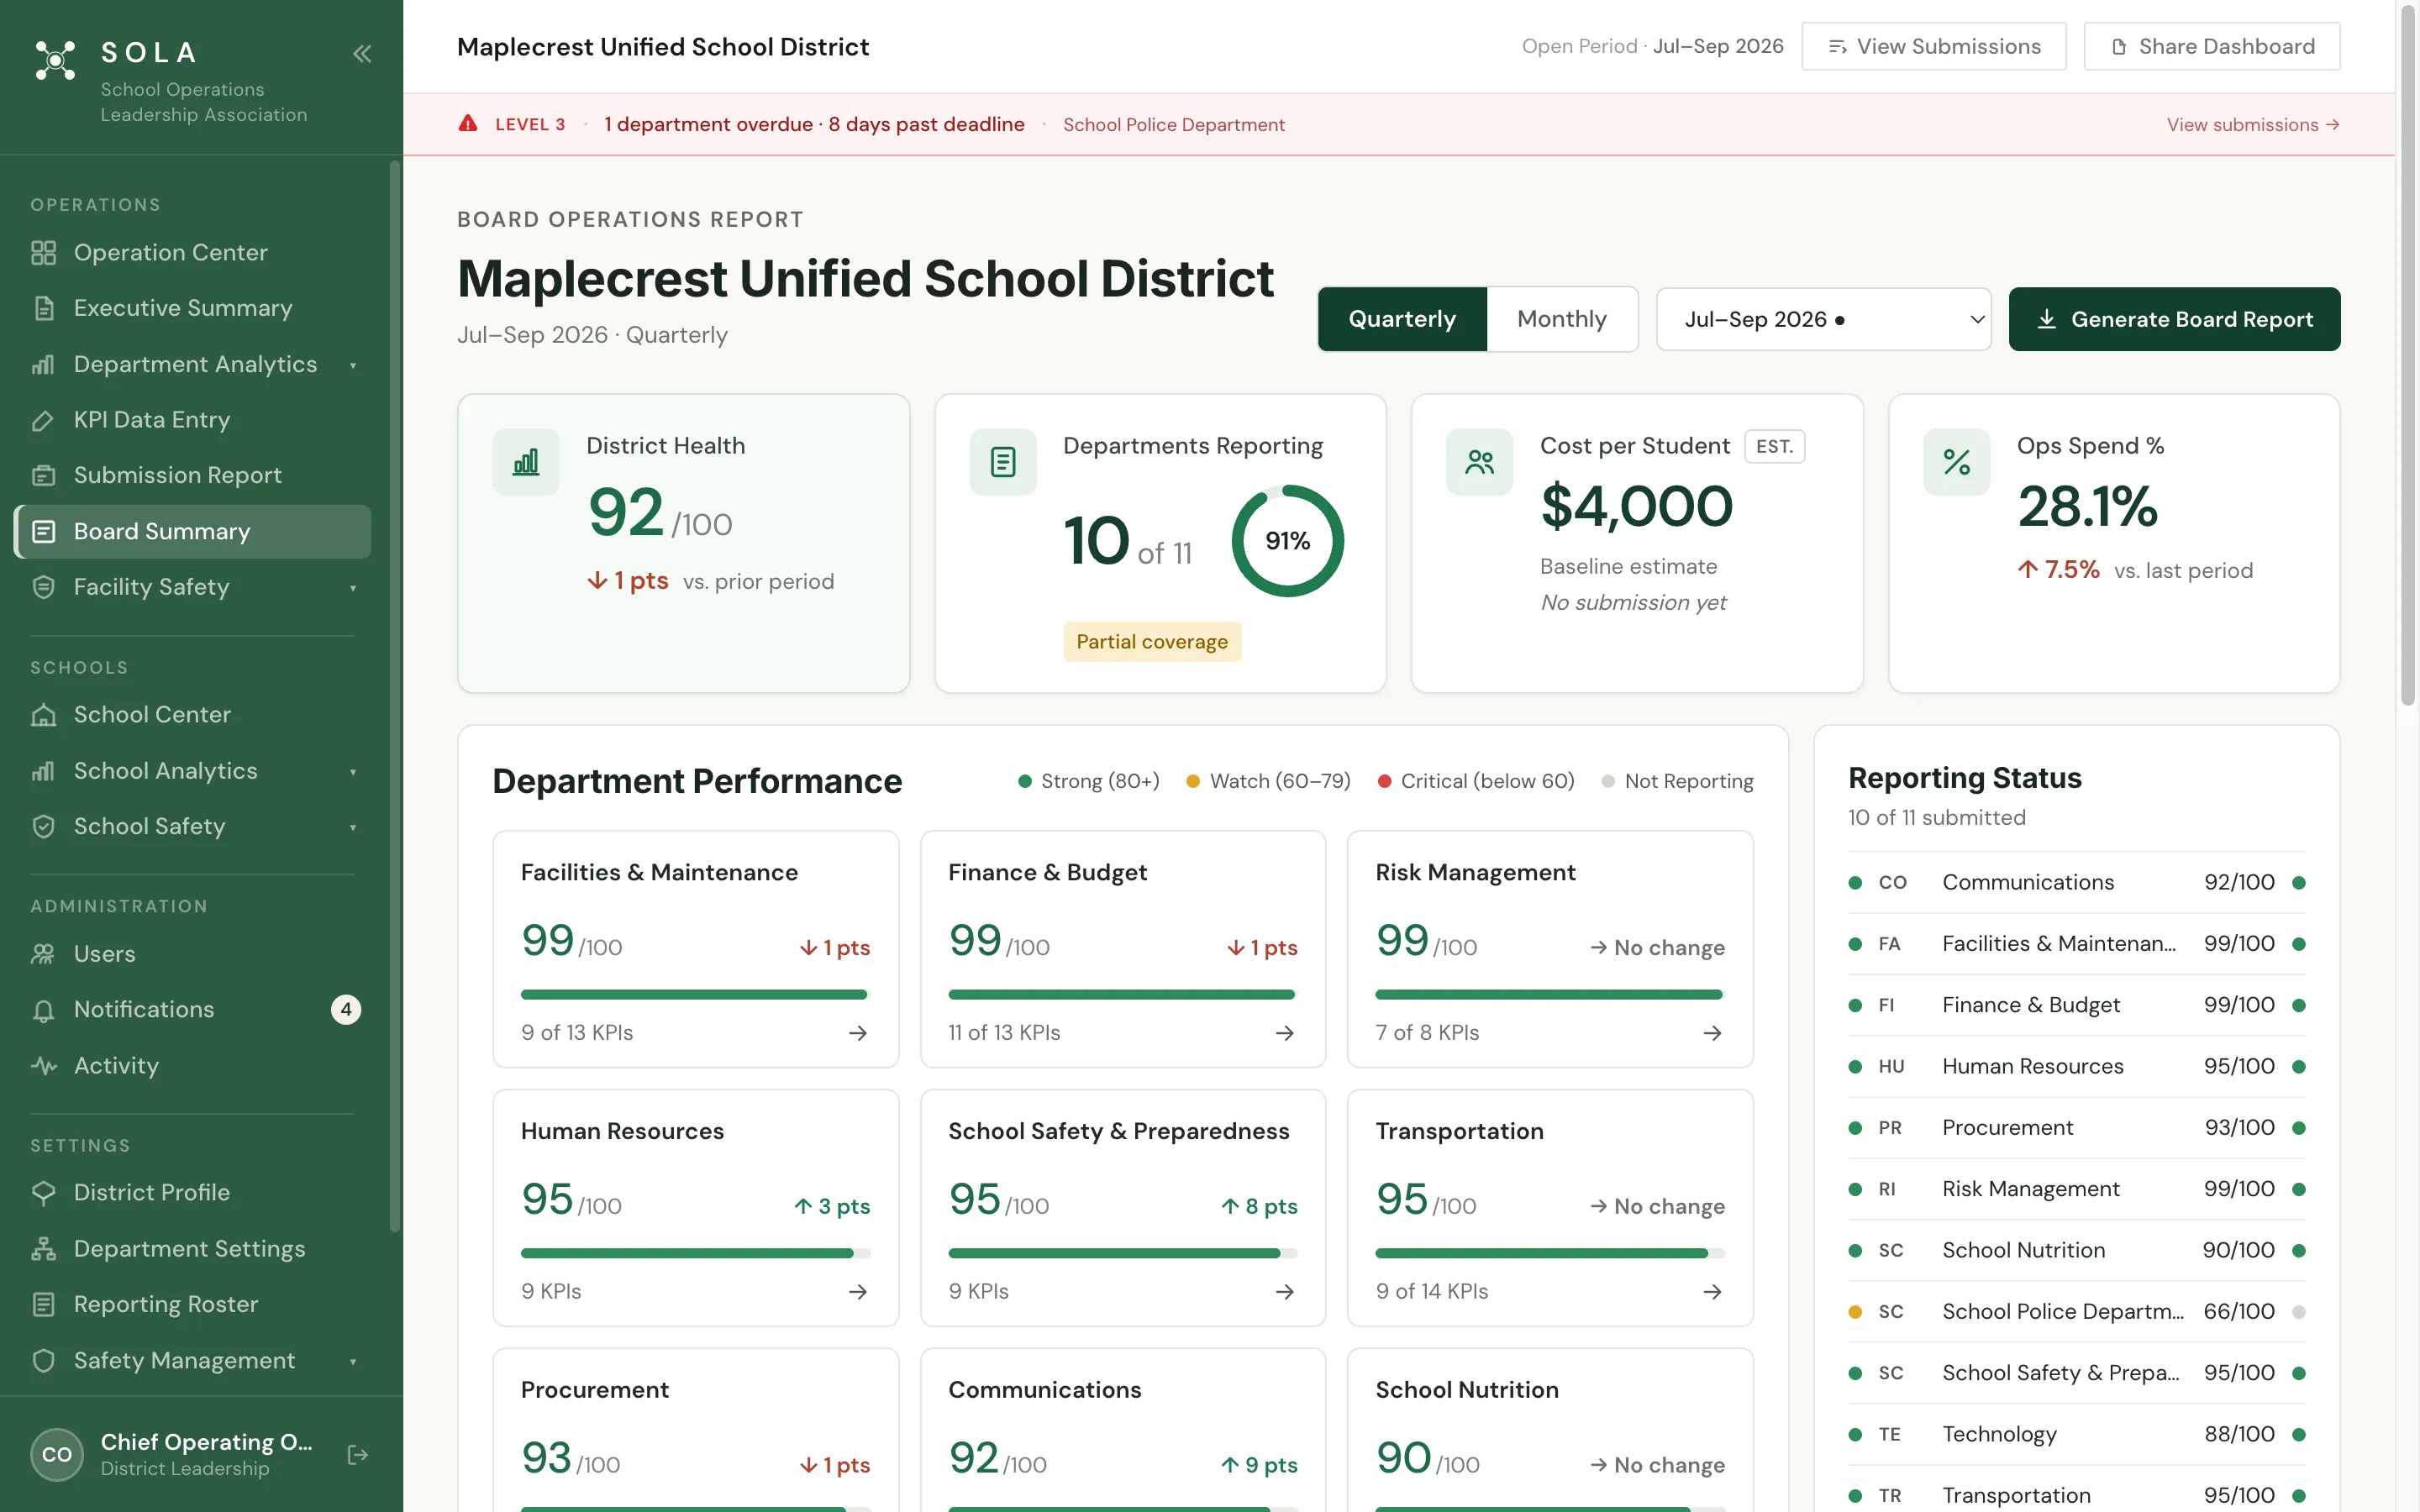
Task: Open the Risk Management card arrow
Action: click(x=1713, y=1033)
